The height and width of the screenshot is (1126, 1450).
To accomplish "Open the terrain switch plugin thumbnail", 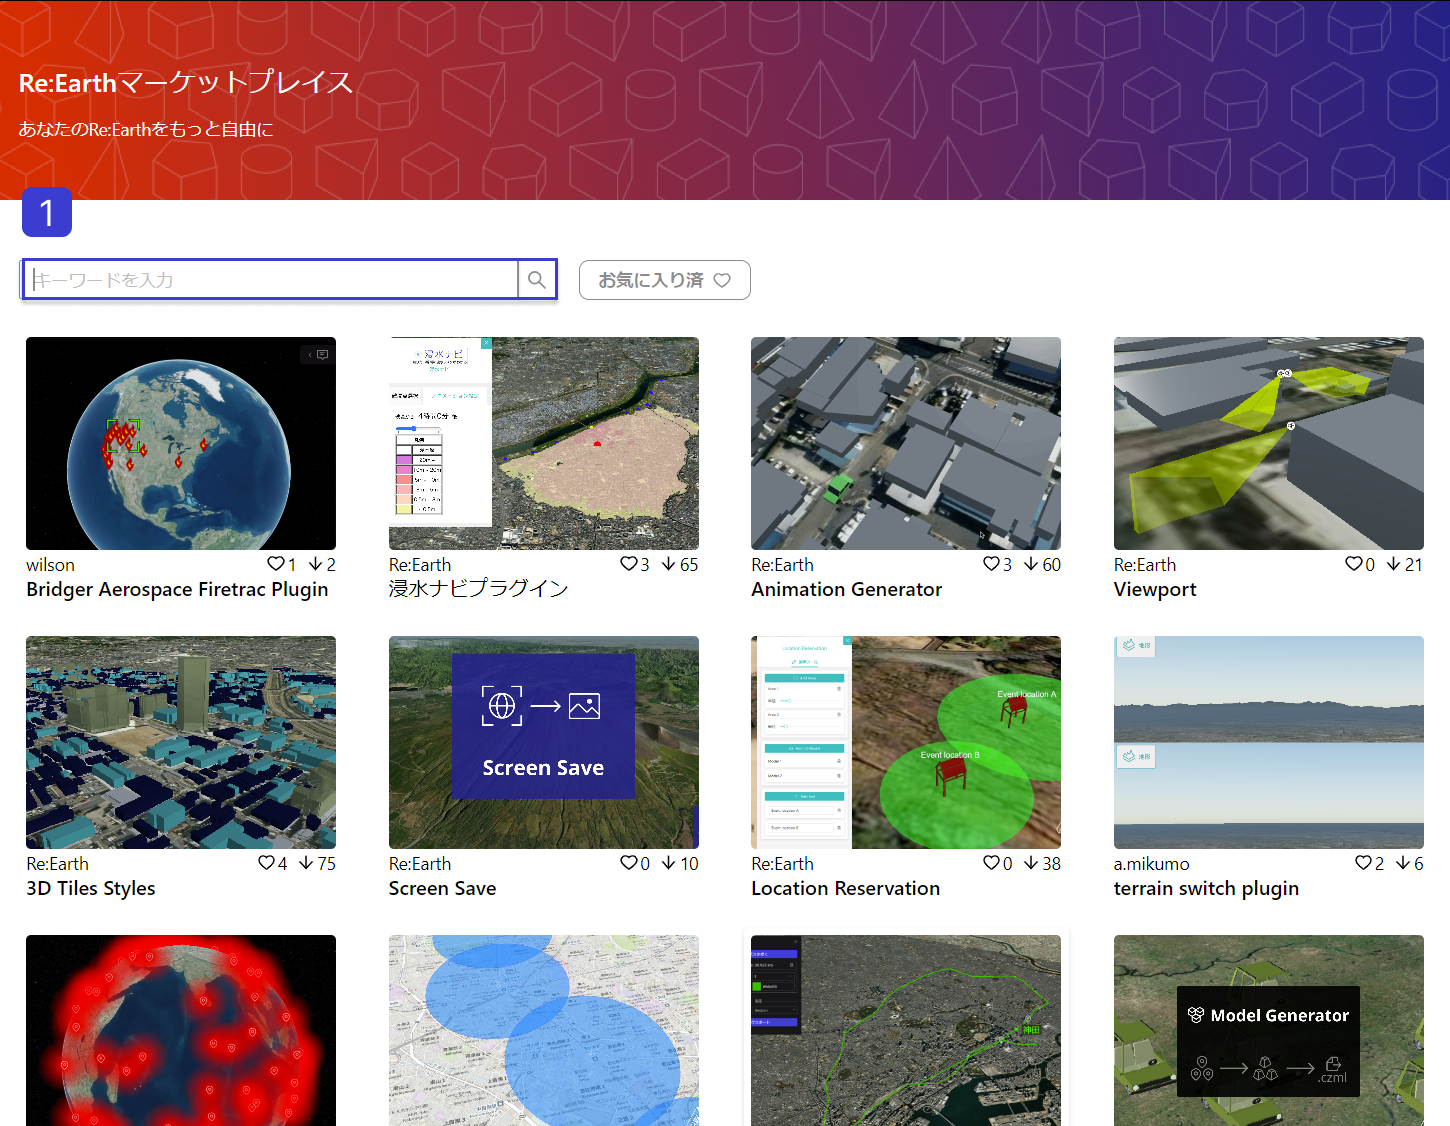I will click(x=1269, y=742).
